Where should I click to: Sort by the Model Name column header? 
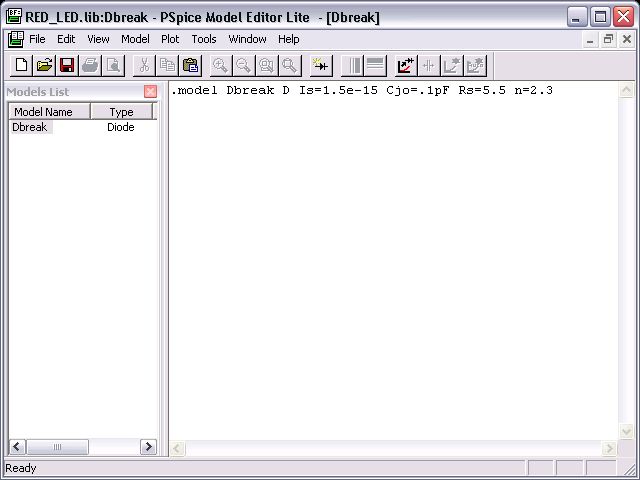pyautogui.click(x=49, y=111)
